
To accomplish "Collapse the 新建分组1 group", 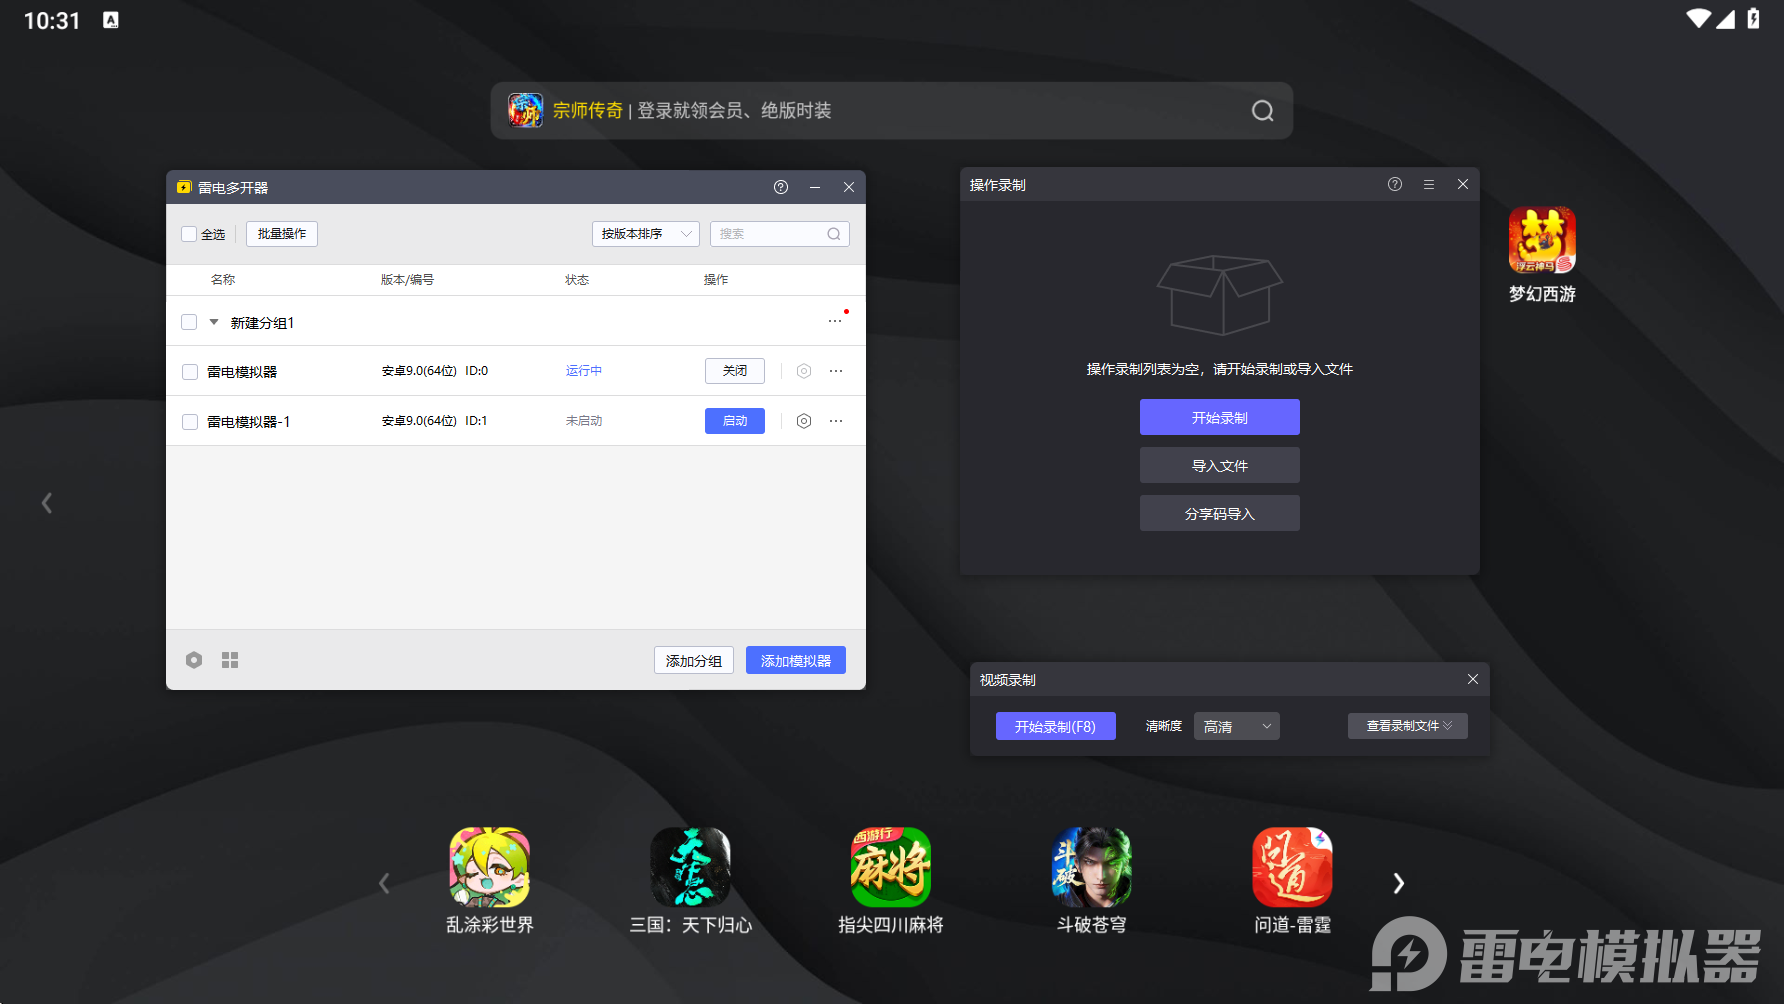I will tap(214, 322).
